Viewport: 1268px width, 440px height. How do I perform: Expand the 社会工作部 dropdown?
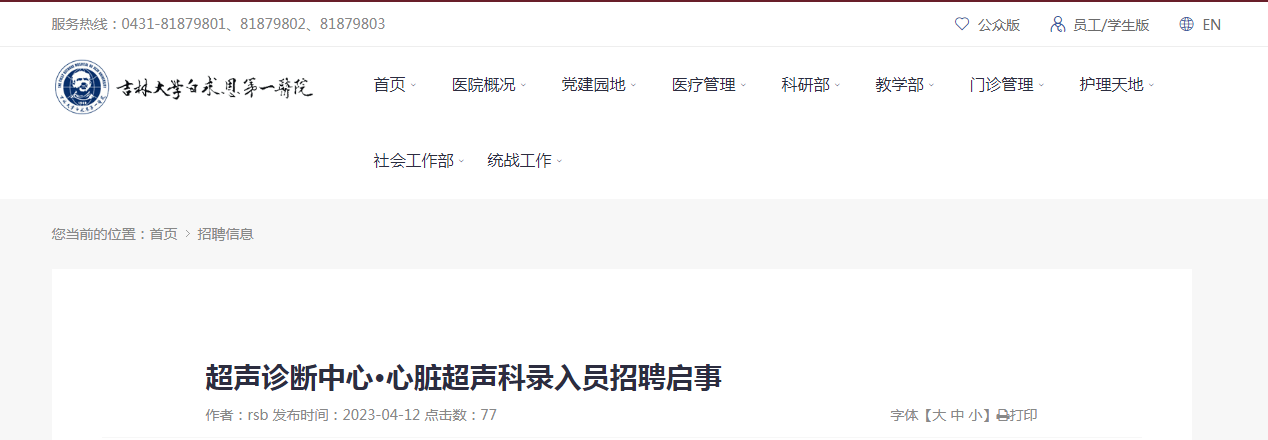[419, 160]
